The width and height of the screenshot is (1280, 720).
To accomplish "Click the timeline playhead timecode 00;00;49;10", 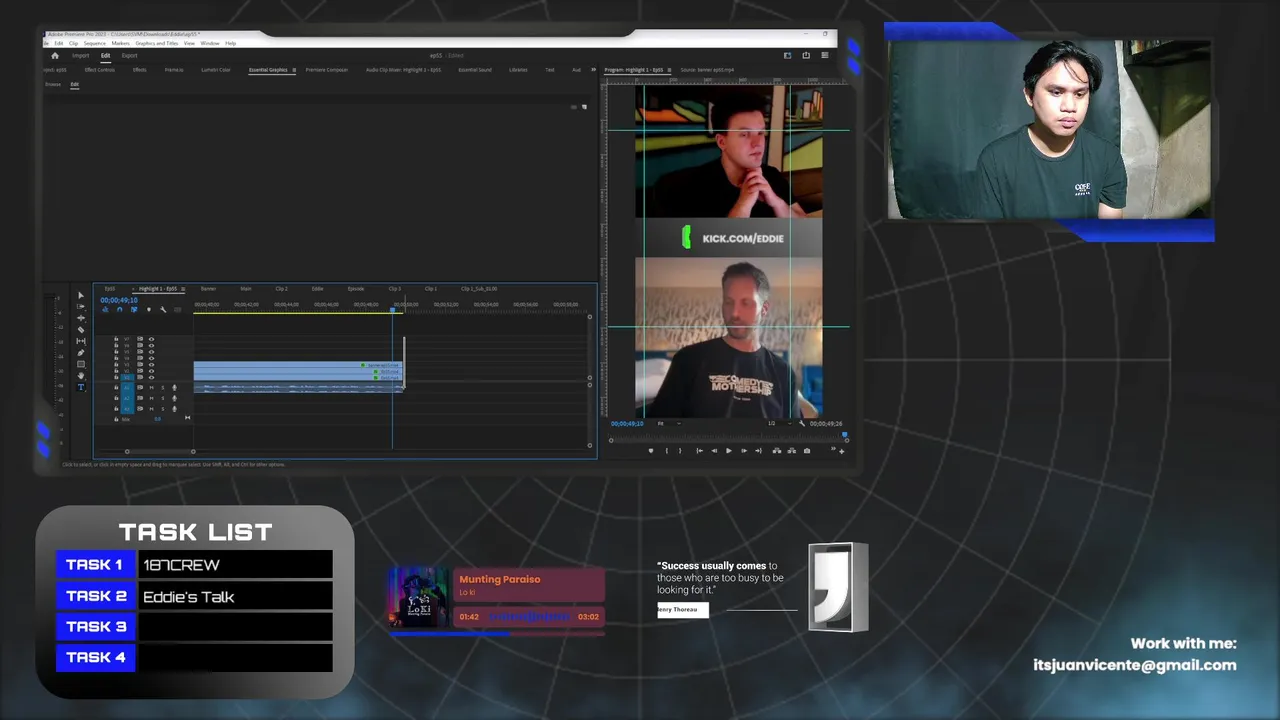I will pyautogui.click(x=118, y=300).
